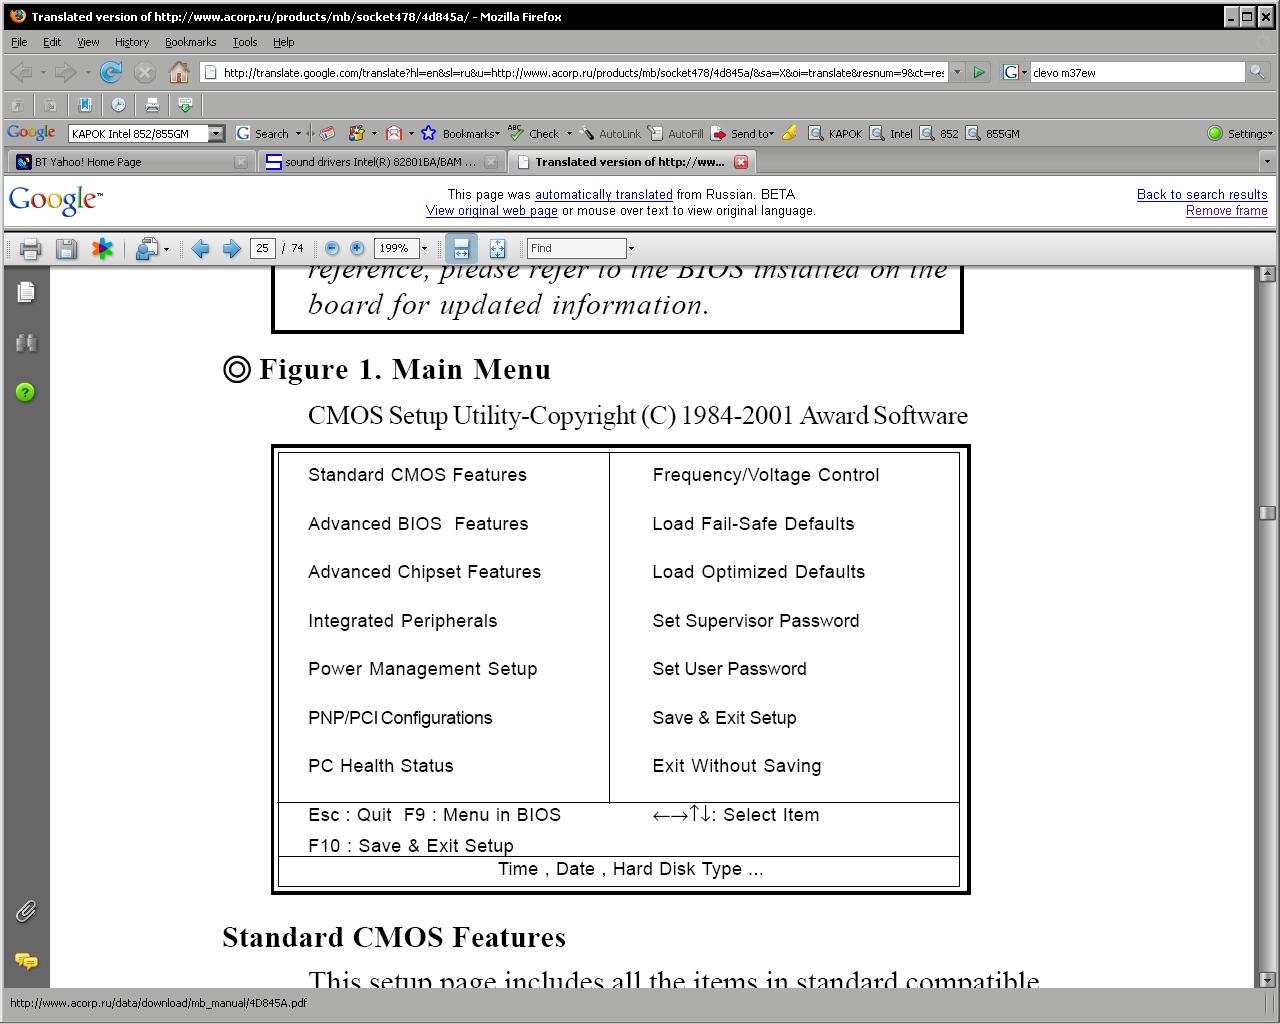1280x1024 pixels.
Task: Click the PDF page number field
Action: pos(263,248)
